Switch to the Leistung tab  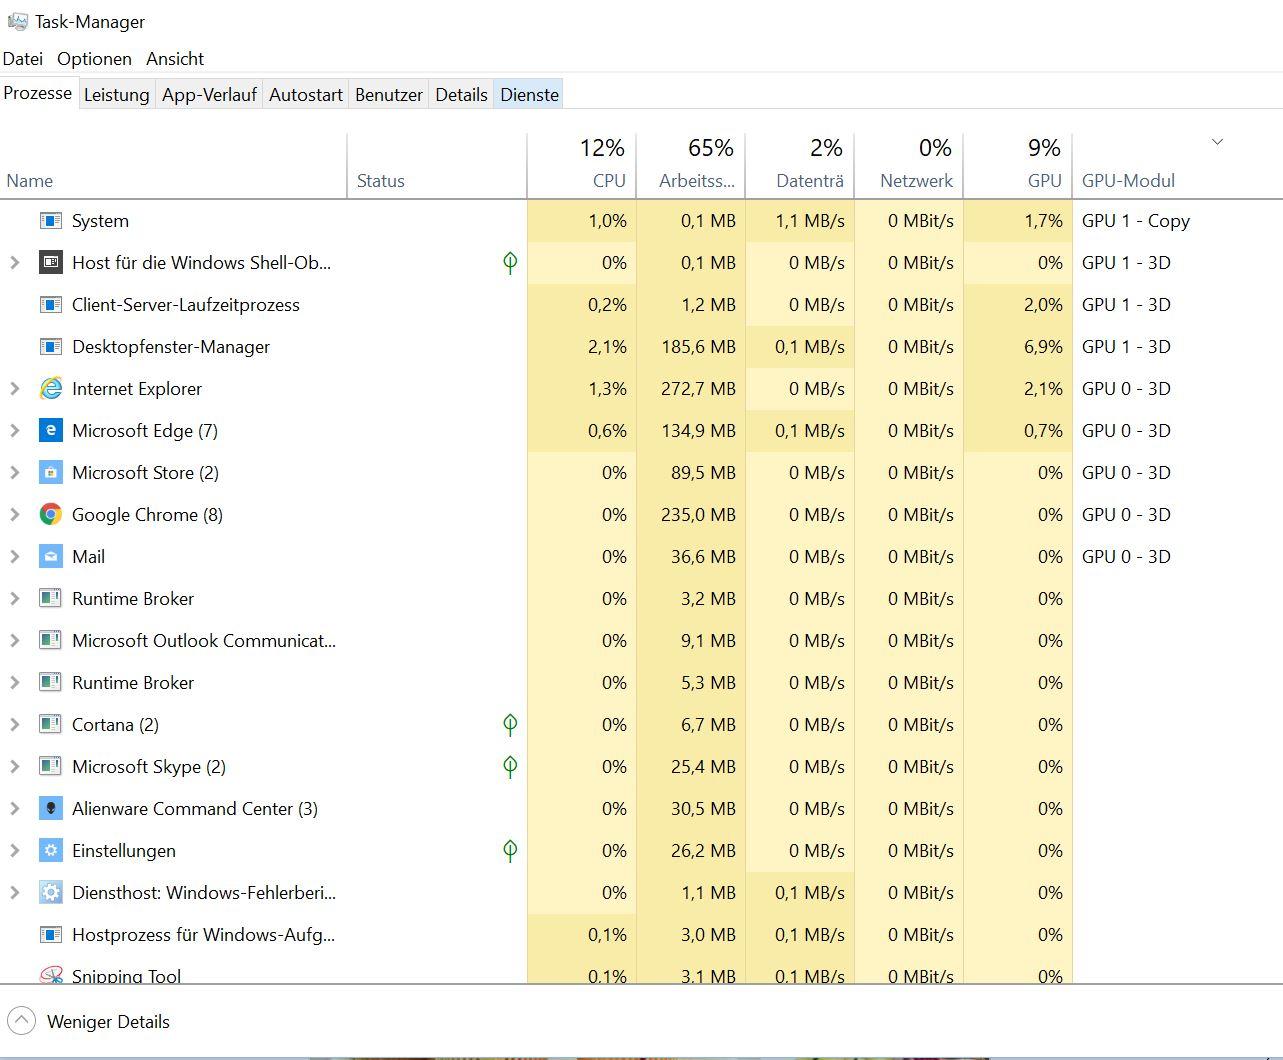[116, 95]
